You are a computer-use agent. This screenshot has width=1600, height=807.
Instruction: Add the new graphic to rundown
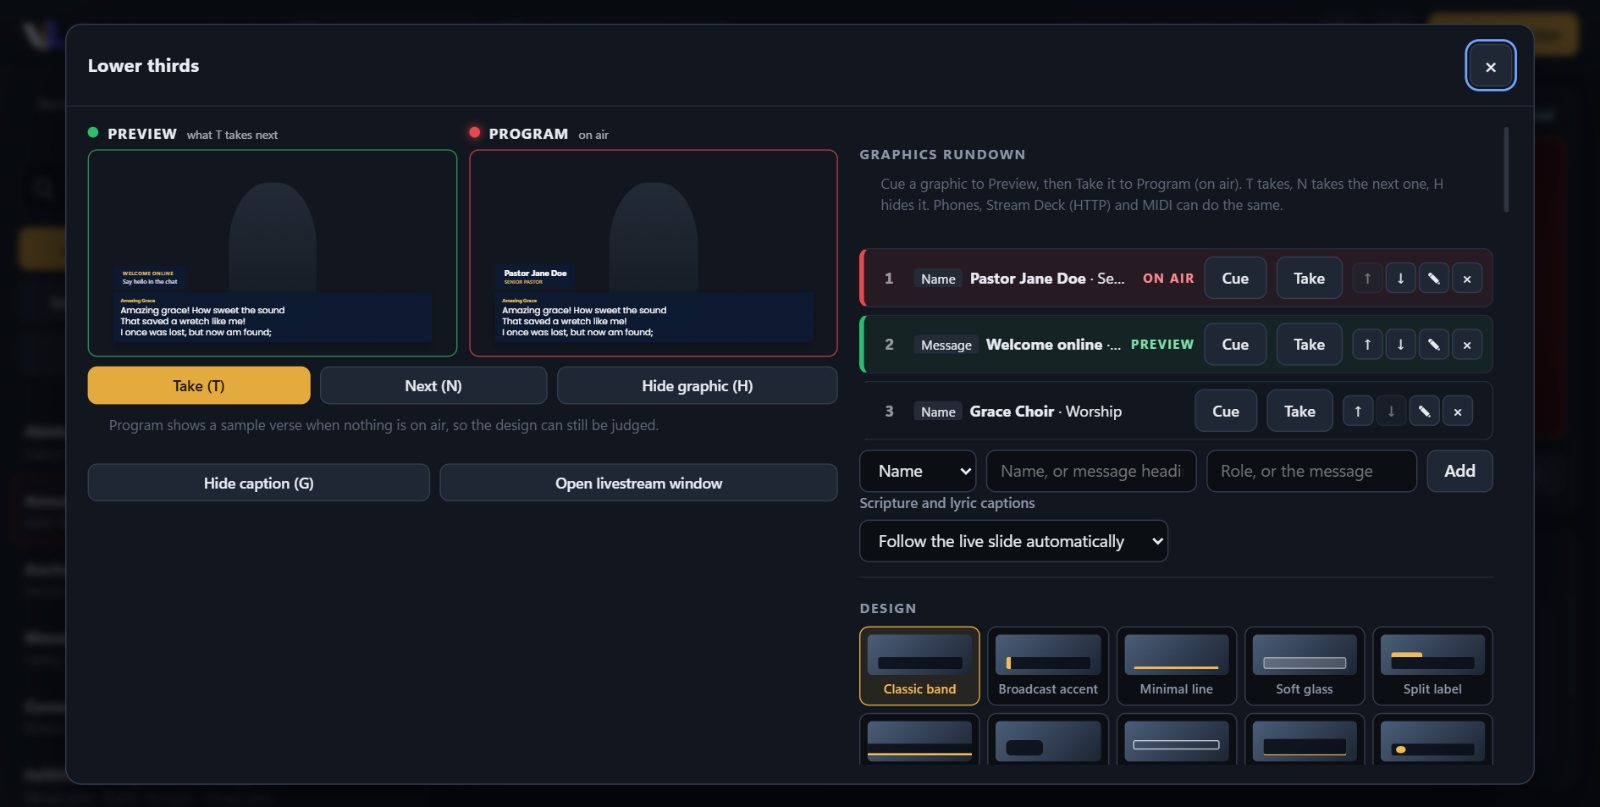[x=1460, y=471]
